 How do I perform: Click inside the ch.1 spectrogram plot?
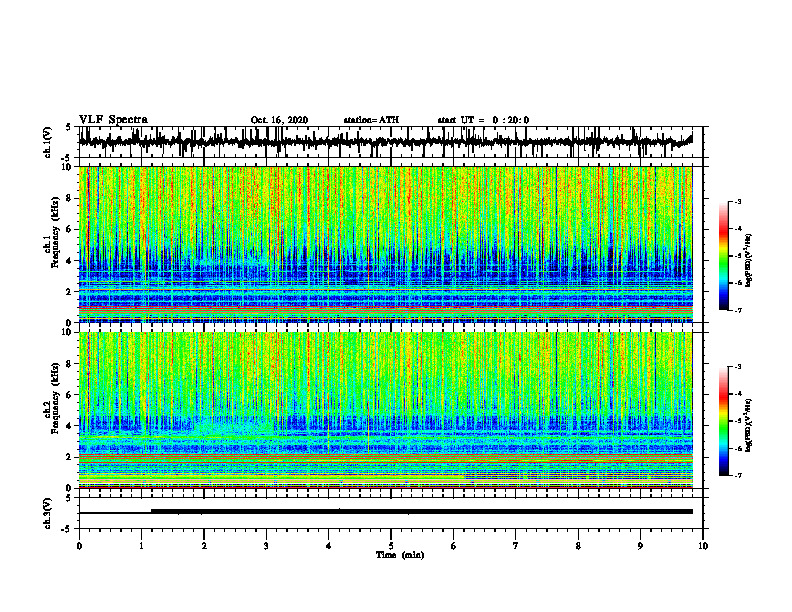click(386, 244)
